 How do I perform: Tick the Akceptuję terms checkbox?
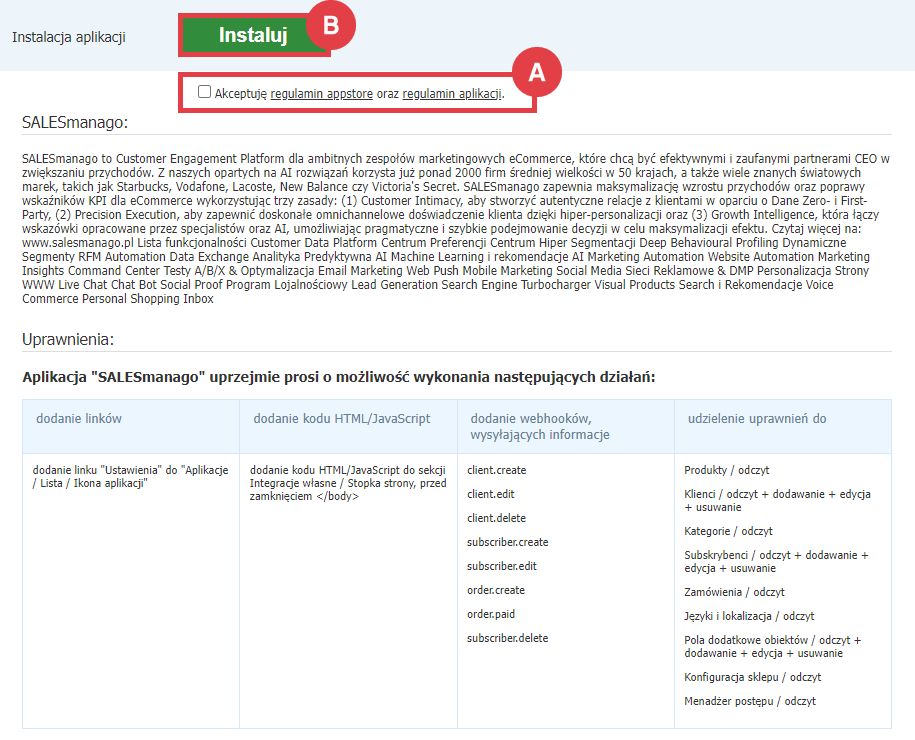point(205,92)
